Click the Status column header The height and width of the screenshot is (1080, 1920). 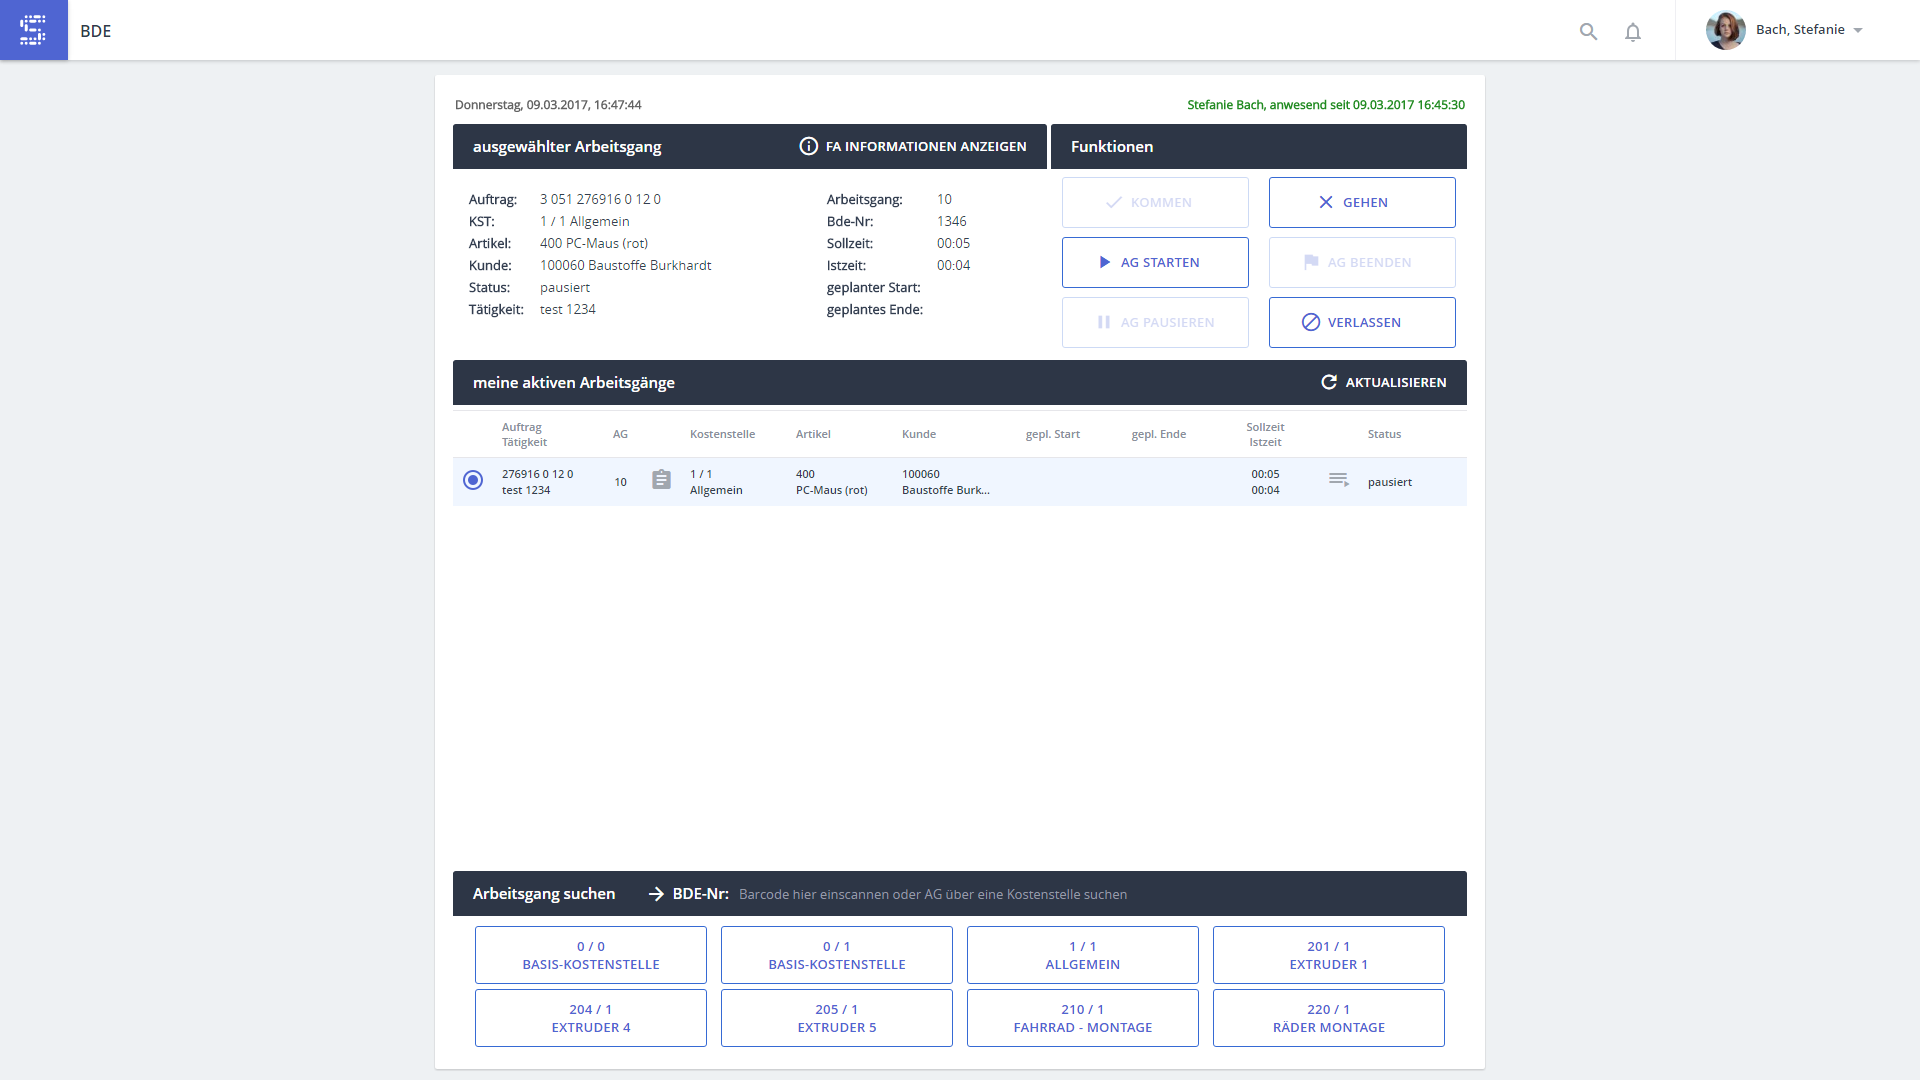[1384, 434]
